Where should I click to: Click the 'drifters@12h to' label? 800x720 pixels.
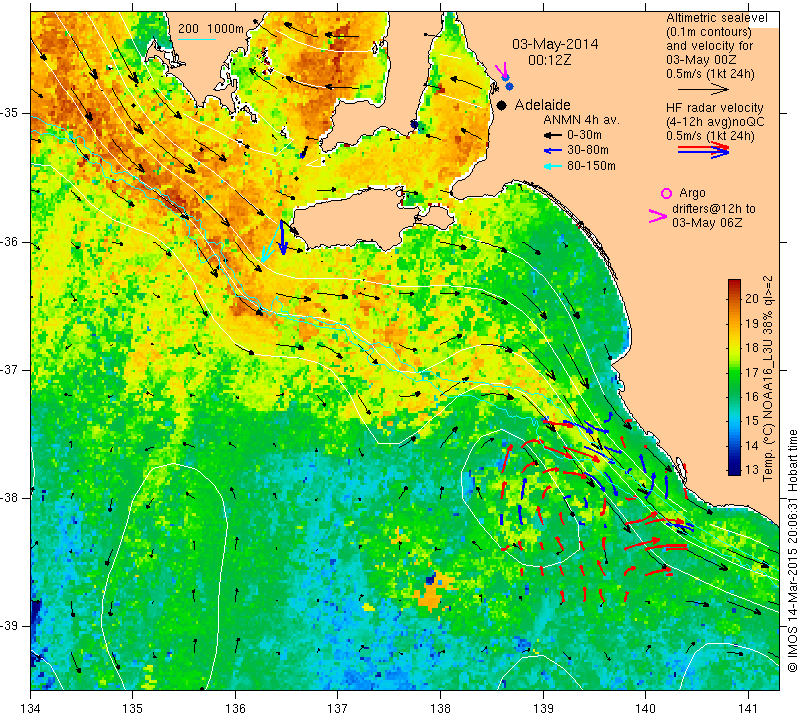point(713,209)
